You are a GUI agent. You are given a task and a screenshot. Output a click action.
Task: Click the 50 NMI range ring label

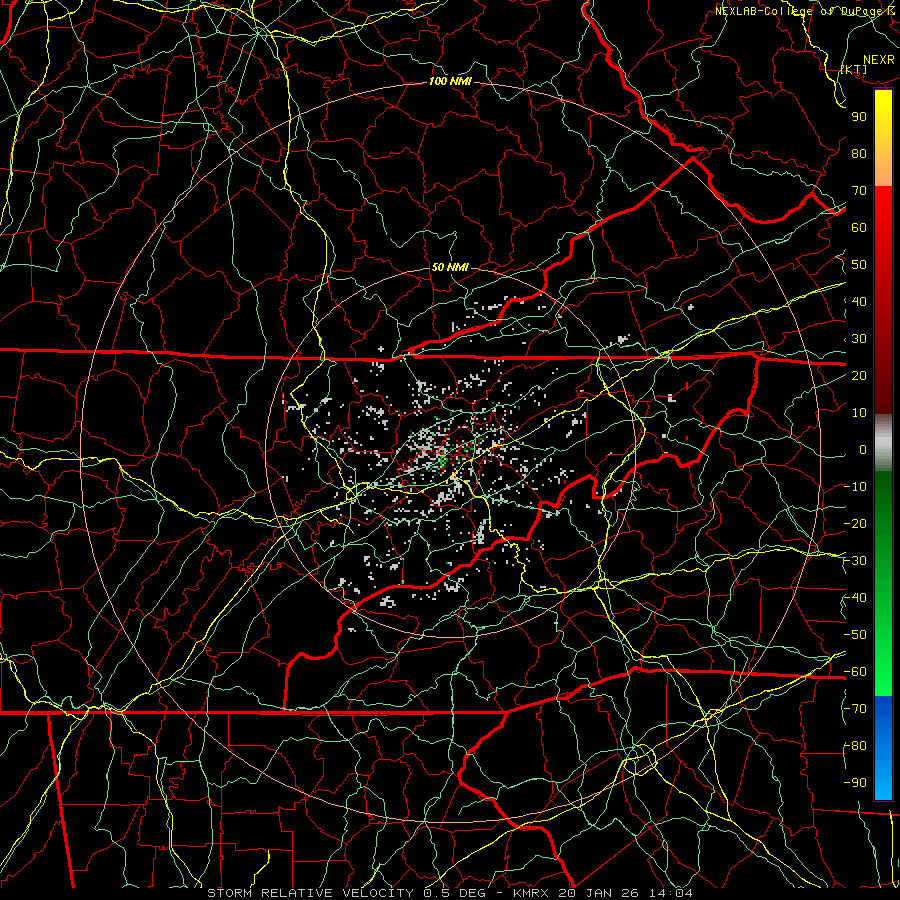[x=449, y=267]
